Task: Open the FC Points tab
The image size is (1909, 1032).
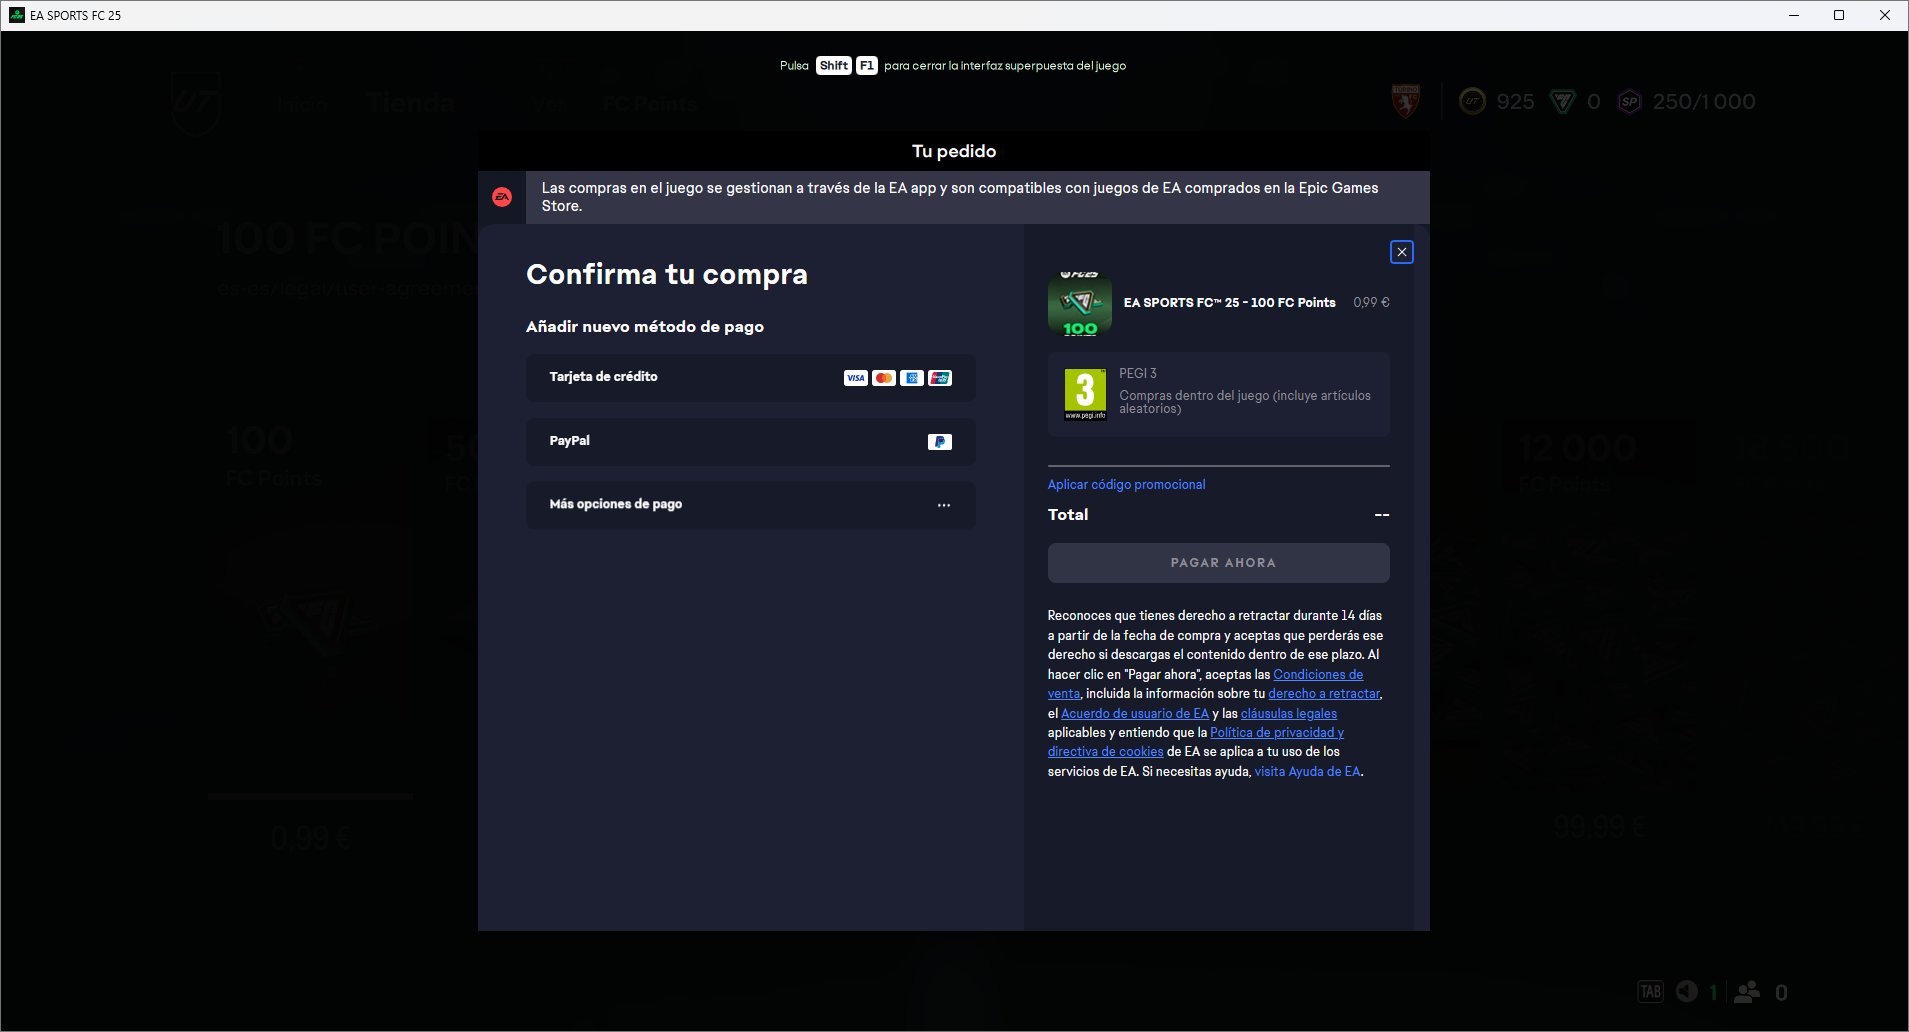Action: [648, 103]
